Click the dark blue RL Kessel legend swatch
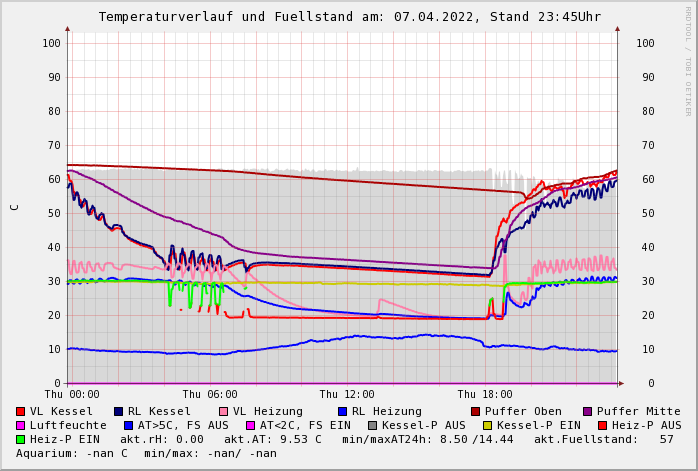Viewport: 698px width, 471px height. coord(118,412)
